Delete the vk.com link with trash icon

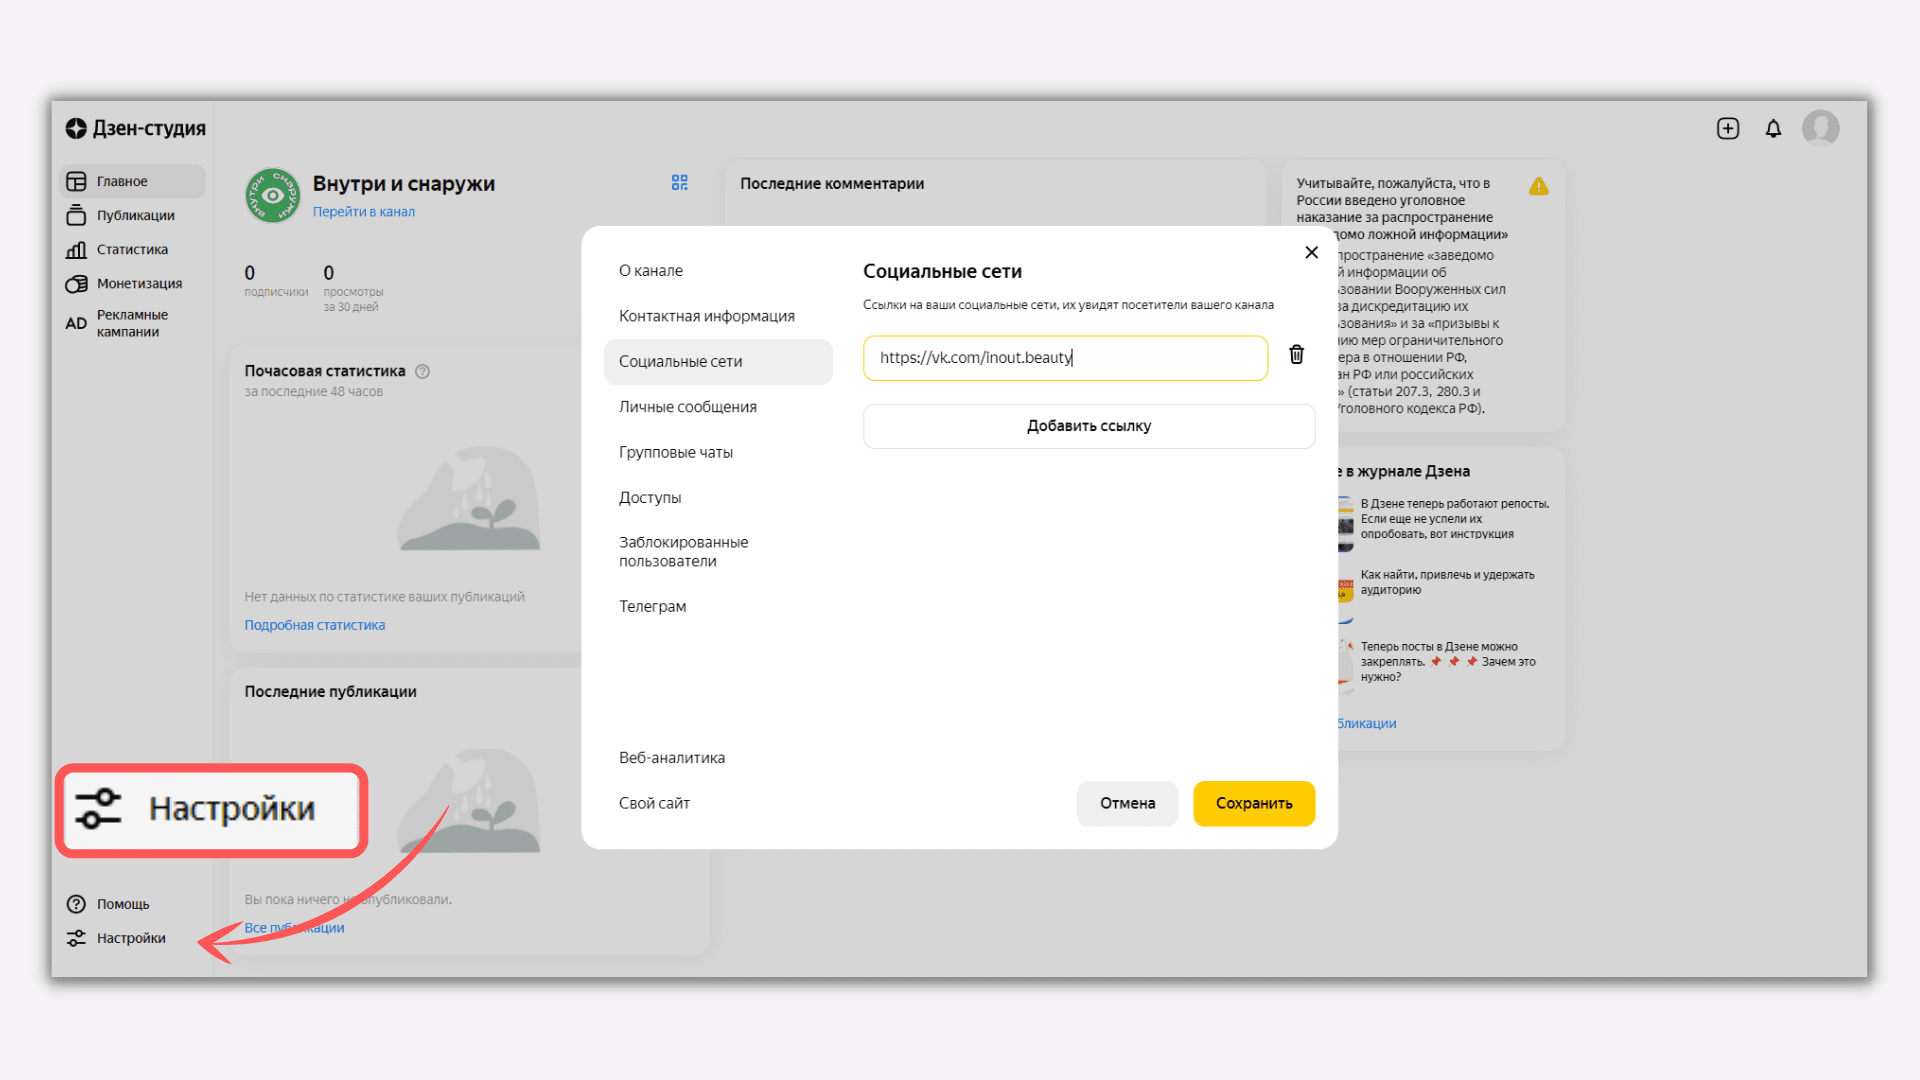coord(1296,355)
